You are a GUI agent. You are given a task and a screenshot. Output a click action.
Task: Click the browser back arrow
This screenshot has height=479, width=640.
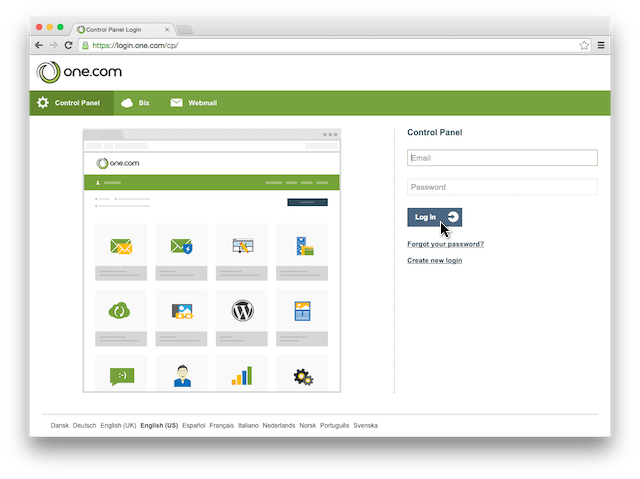[x=39, y=45]
